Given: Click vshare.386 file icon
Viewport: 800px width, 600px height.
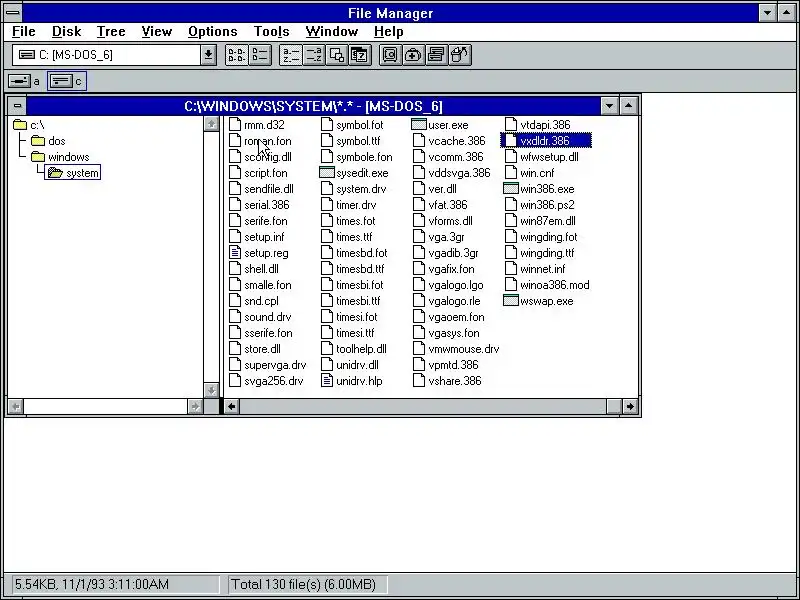Looking at the screenshot, I should pyautogui.click(x=419, y=381).
